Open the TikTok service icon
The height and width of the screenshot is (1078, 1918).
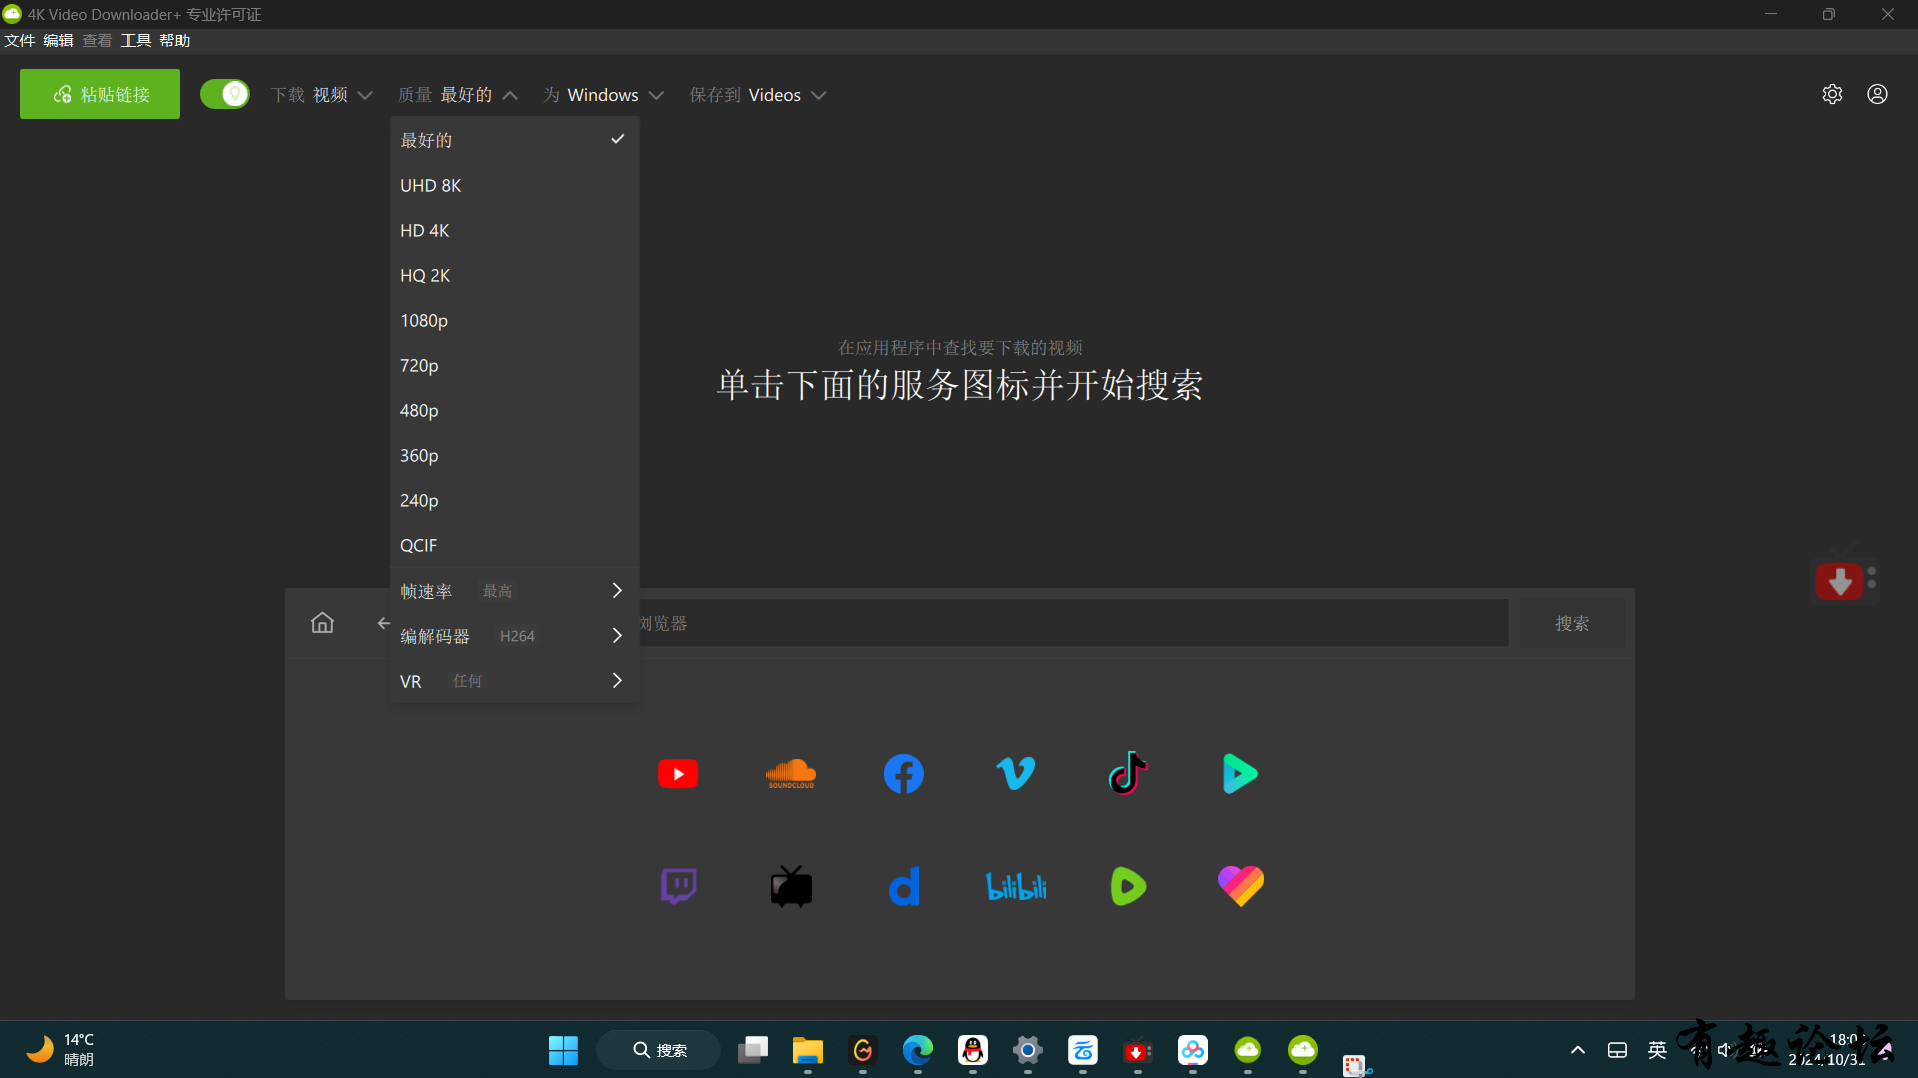tap(1128, 772)
